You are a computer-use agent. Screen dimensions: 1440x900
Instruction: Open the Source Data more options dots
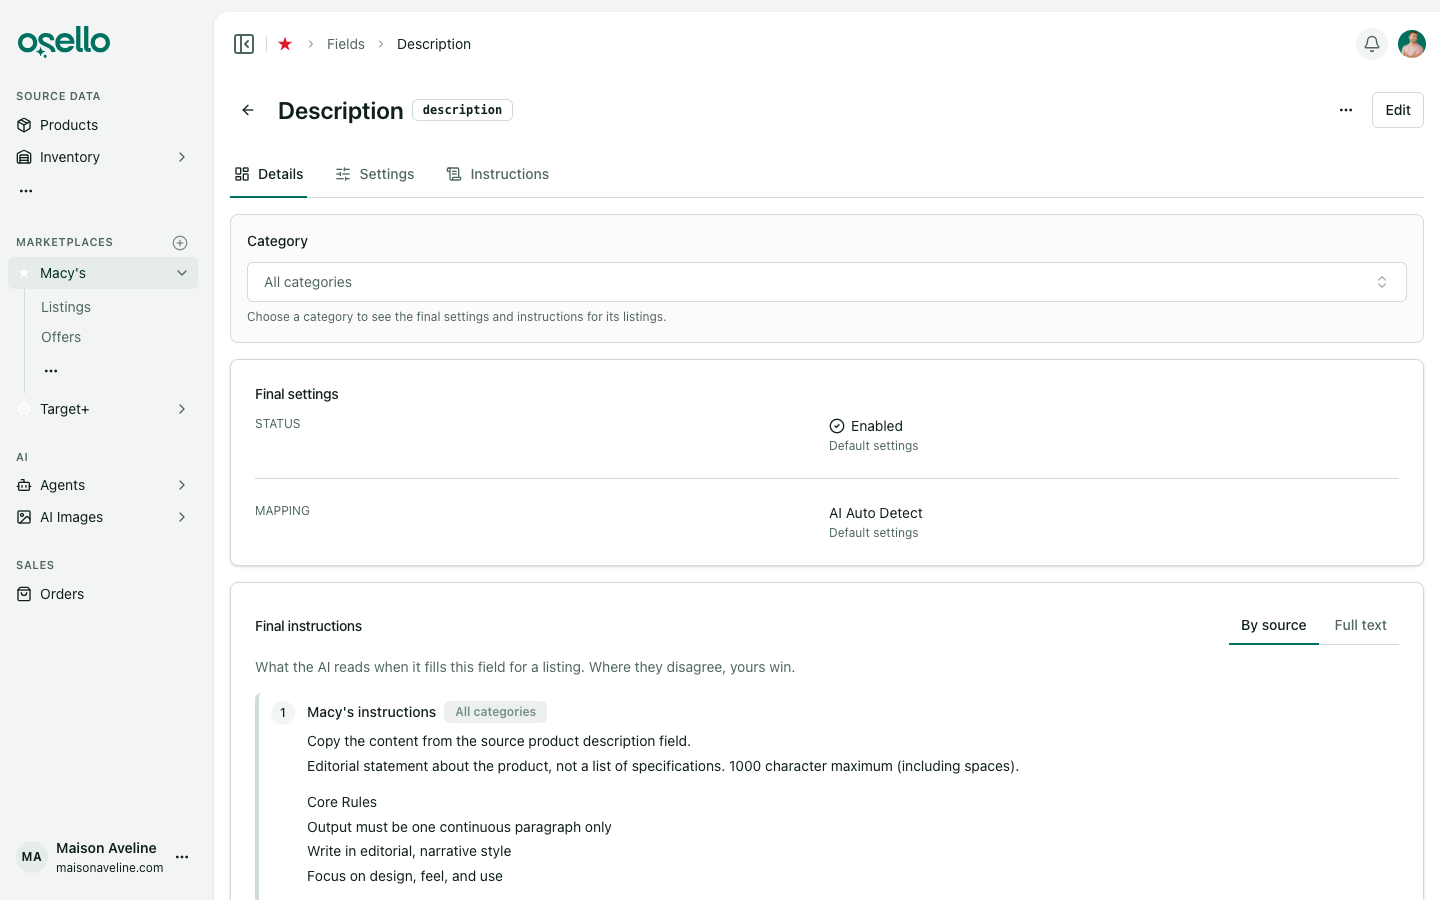(26, 190)
